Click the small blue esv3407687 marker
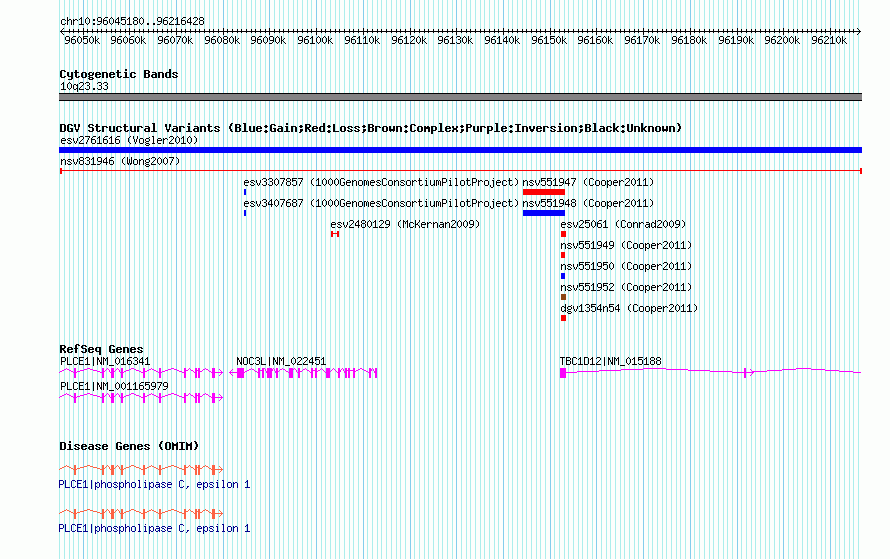The width and height of the screenshot is (890, 559). [x=245, y=213]
